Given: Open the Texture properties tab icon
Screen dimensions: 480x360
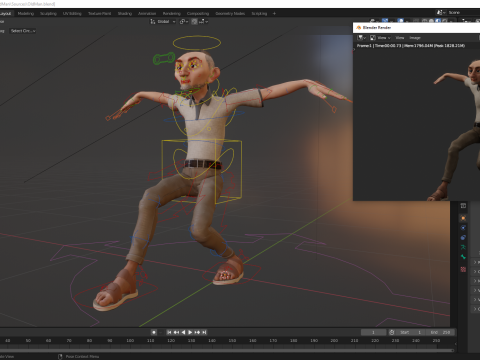Looking at the screenshot, I should 463,269.
